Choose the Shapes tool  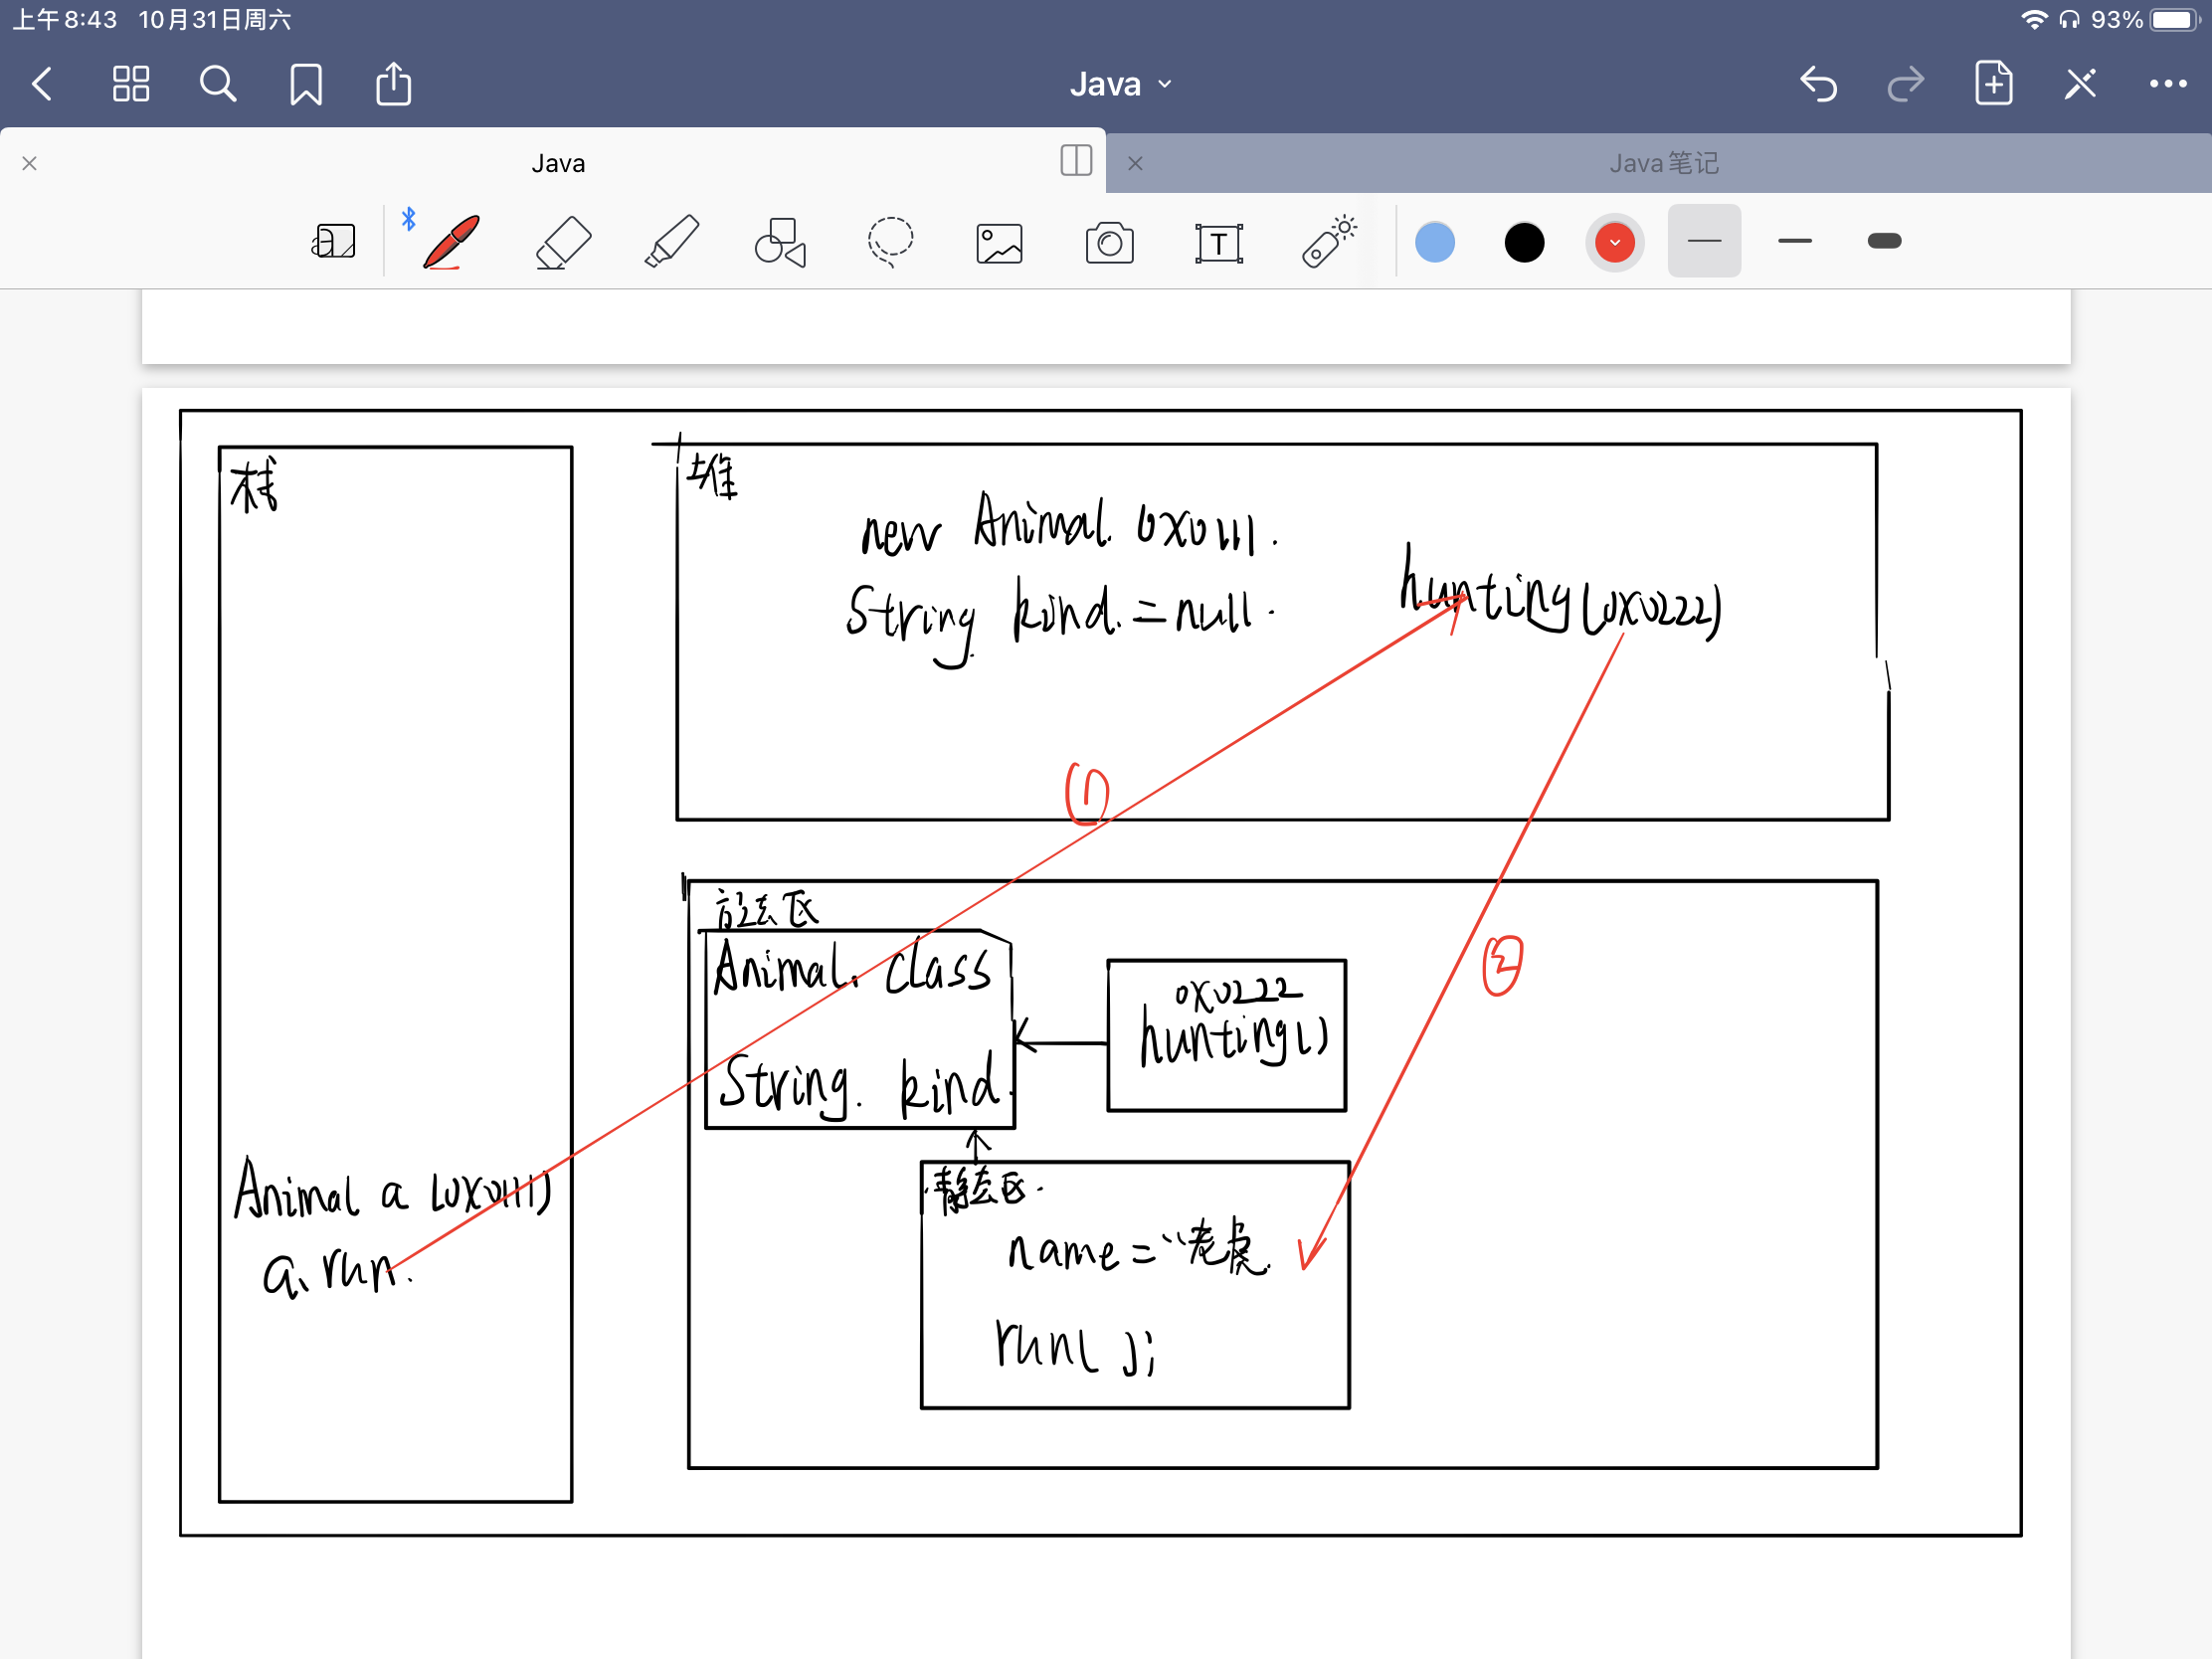pyautogui.click(x=780, y=242)
